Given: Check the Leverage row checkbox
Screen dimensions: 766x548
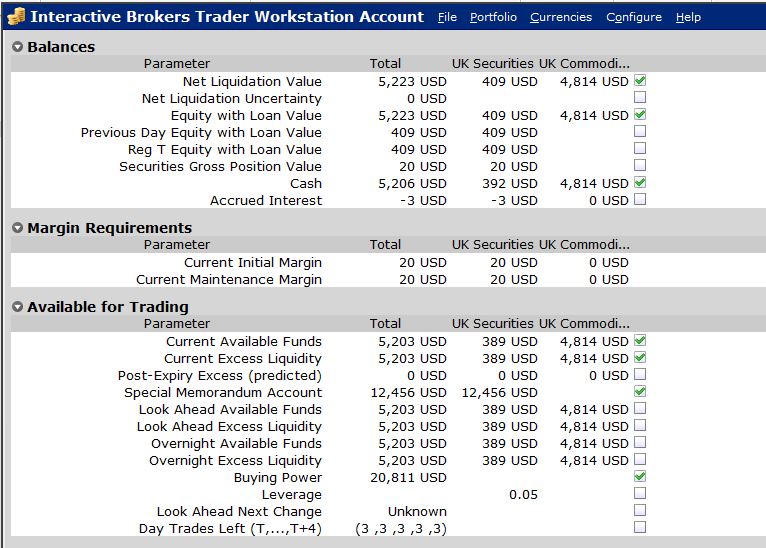Looking at the screenshot, I should (639, 493).
